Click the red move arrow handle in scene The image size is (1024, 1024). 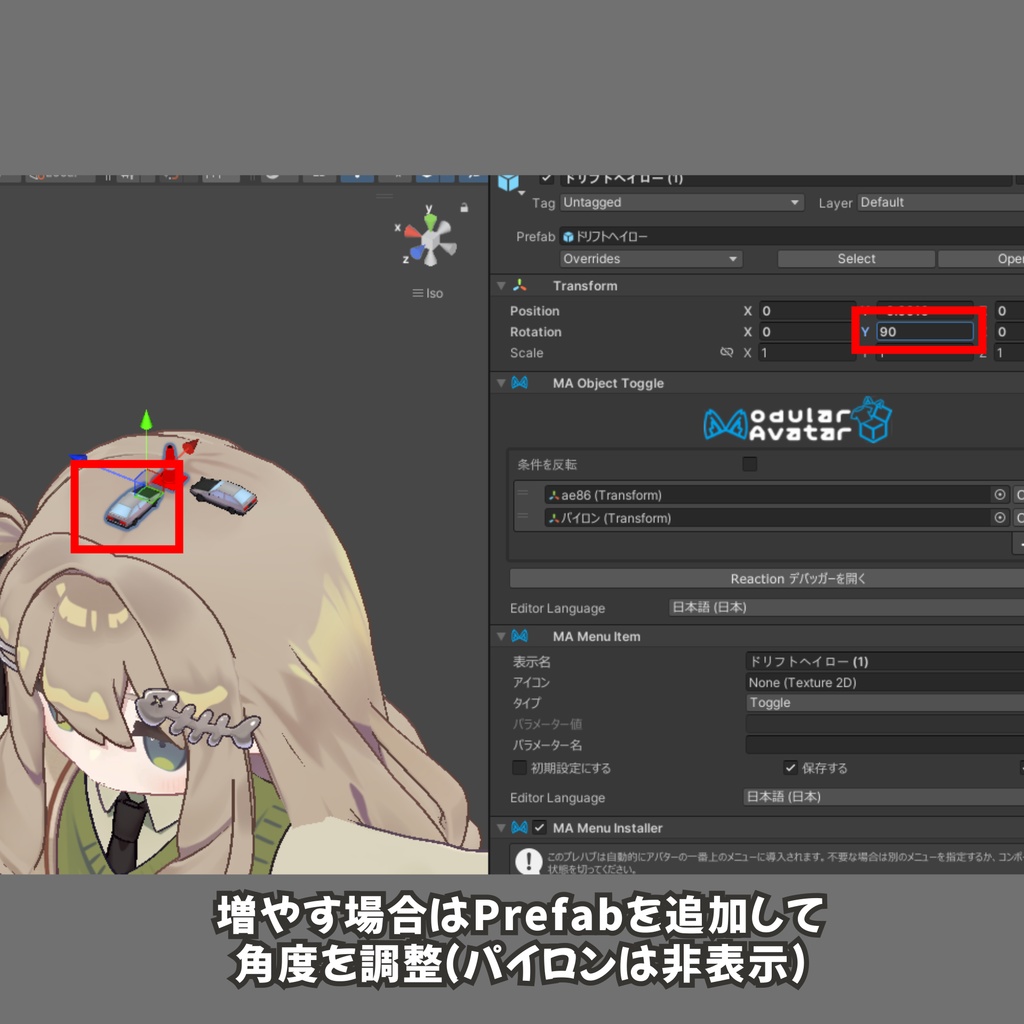(x=189, y=447)
